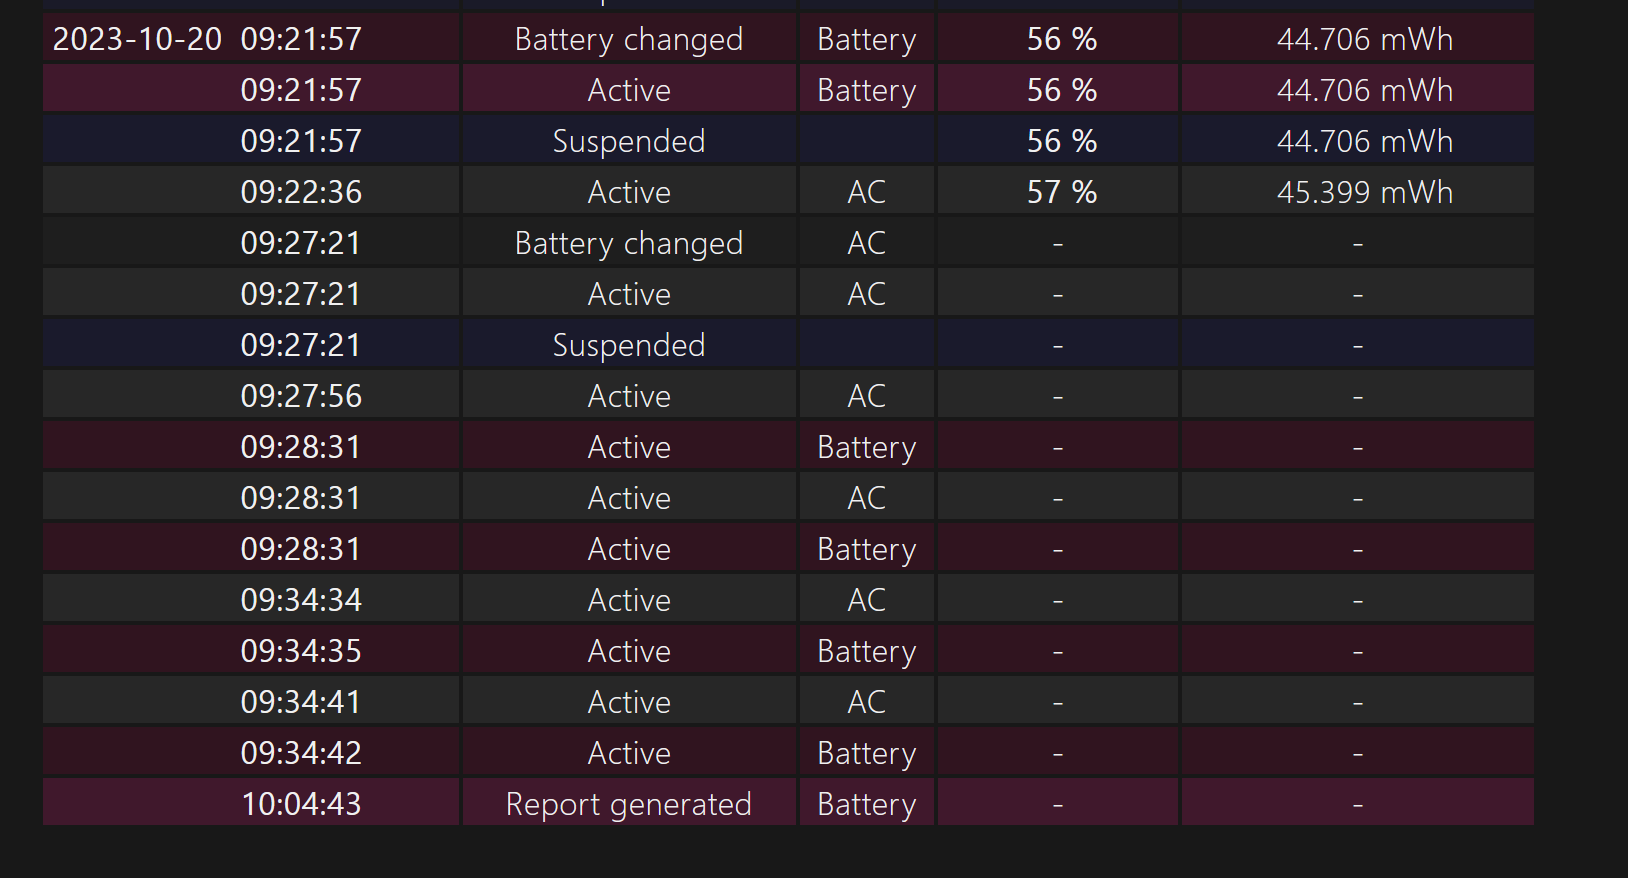Select AC source at 09:34:41
The width and height of the screenshot is (1628, 878).
(x=867, y=702)
